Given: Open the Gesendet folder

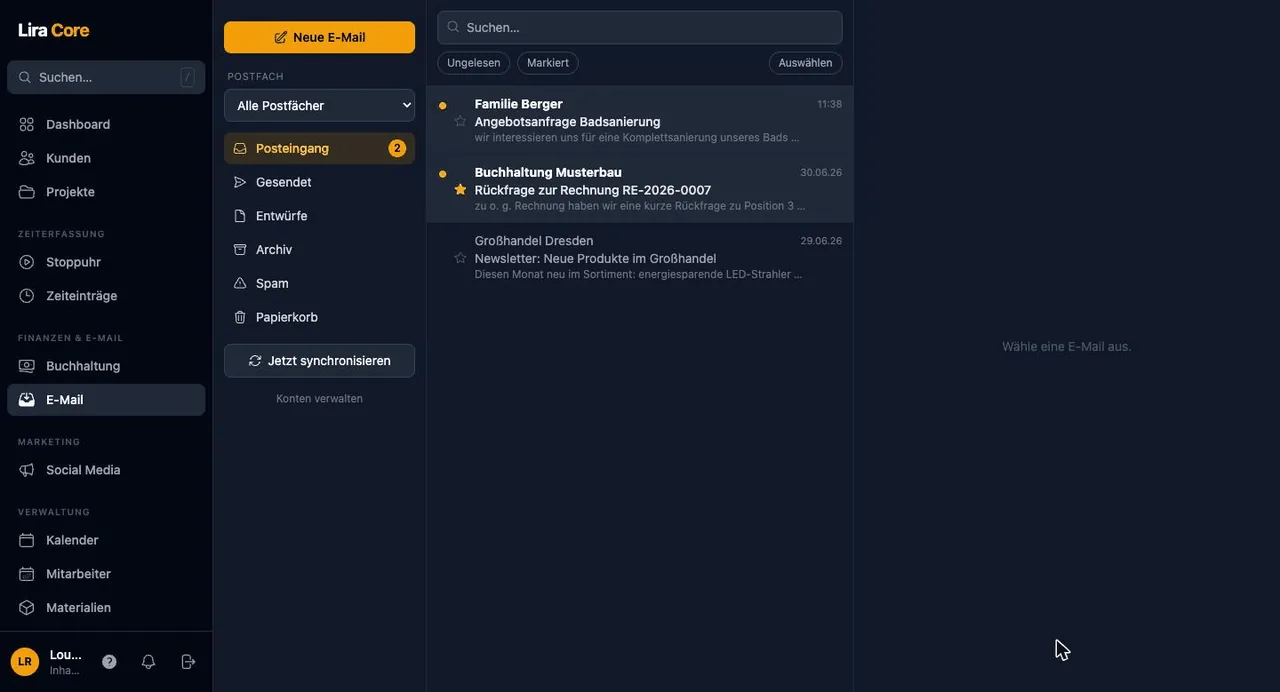Looking at the screenshot, I should (x=319, y=182).
